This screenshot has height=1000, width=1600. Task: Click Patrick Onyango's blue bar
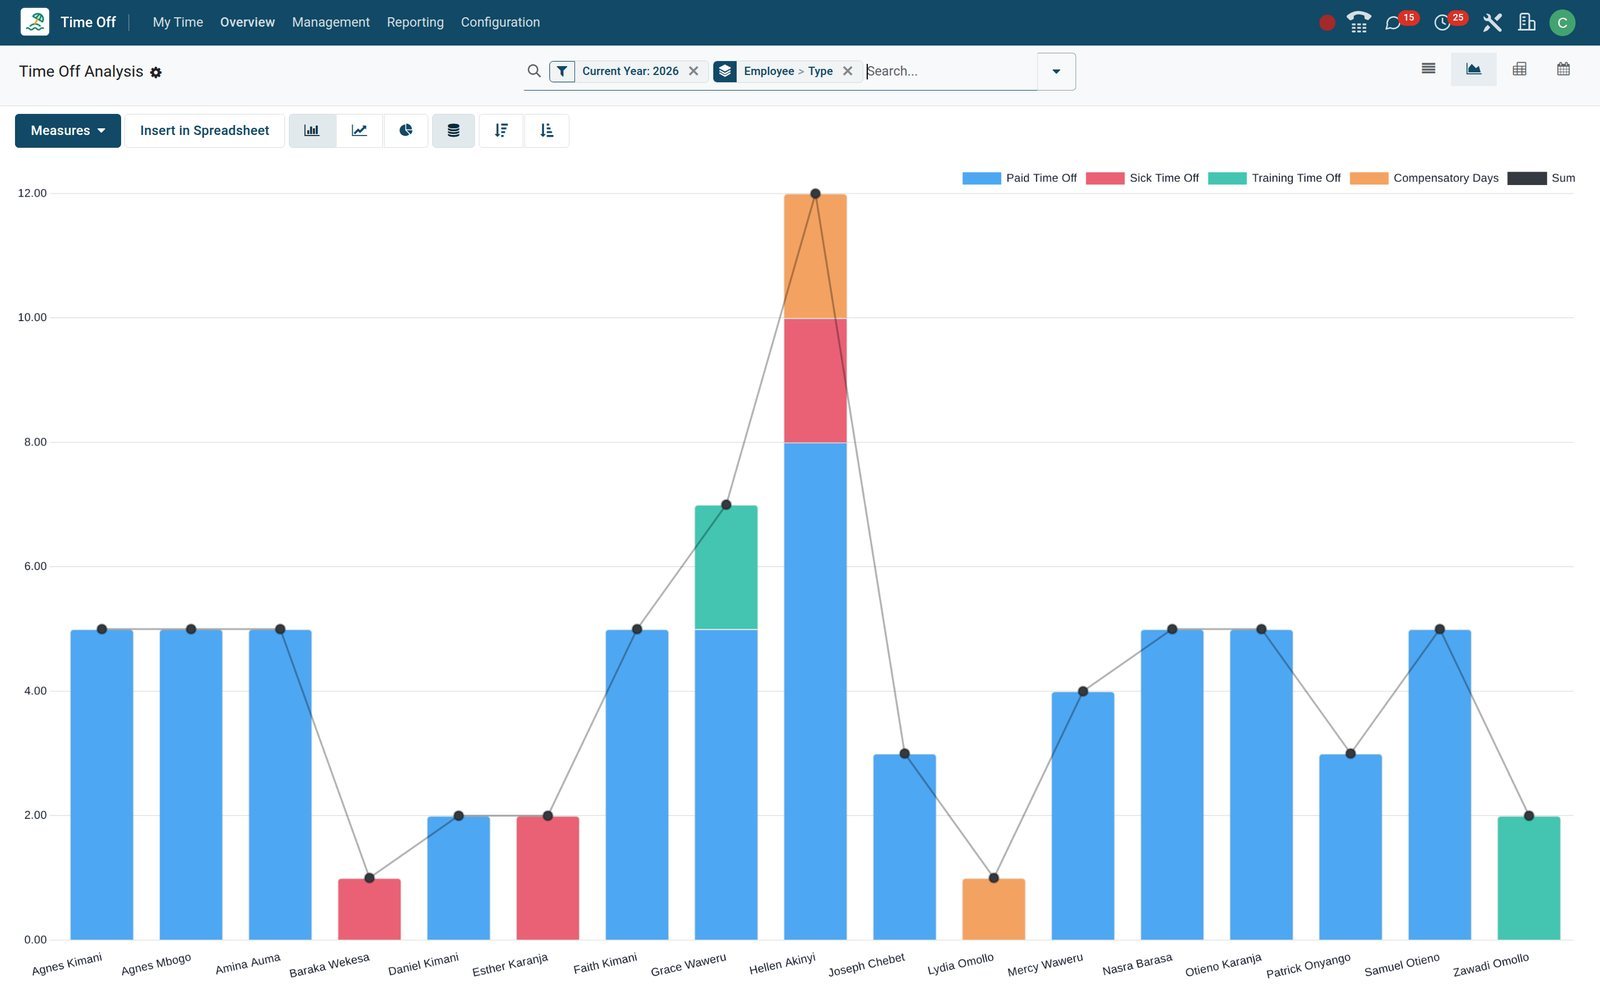pos(1350,847)
